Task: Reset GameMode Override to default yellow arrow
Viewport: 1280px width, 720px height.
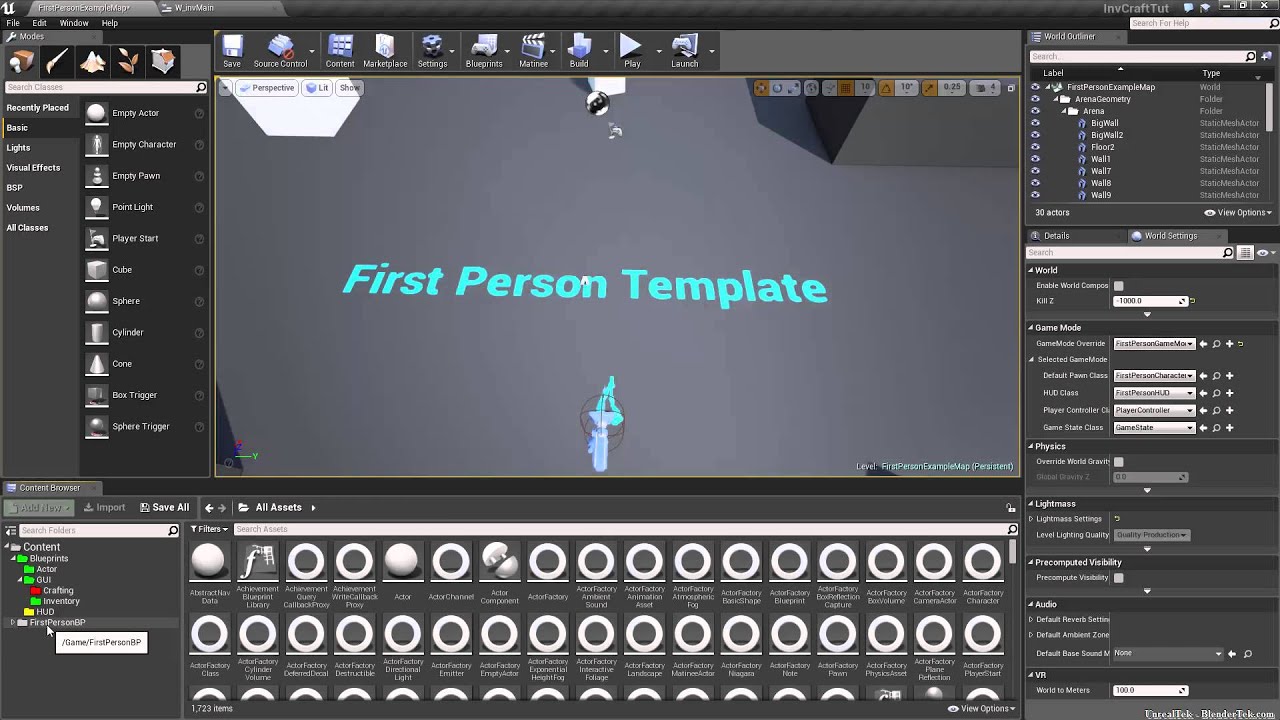Action: point(1241,344)
